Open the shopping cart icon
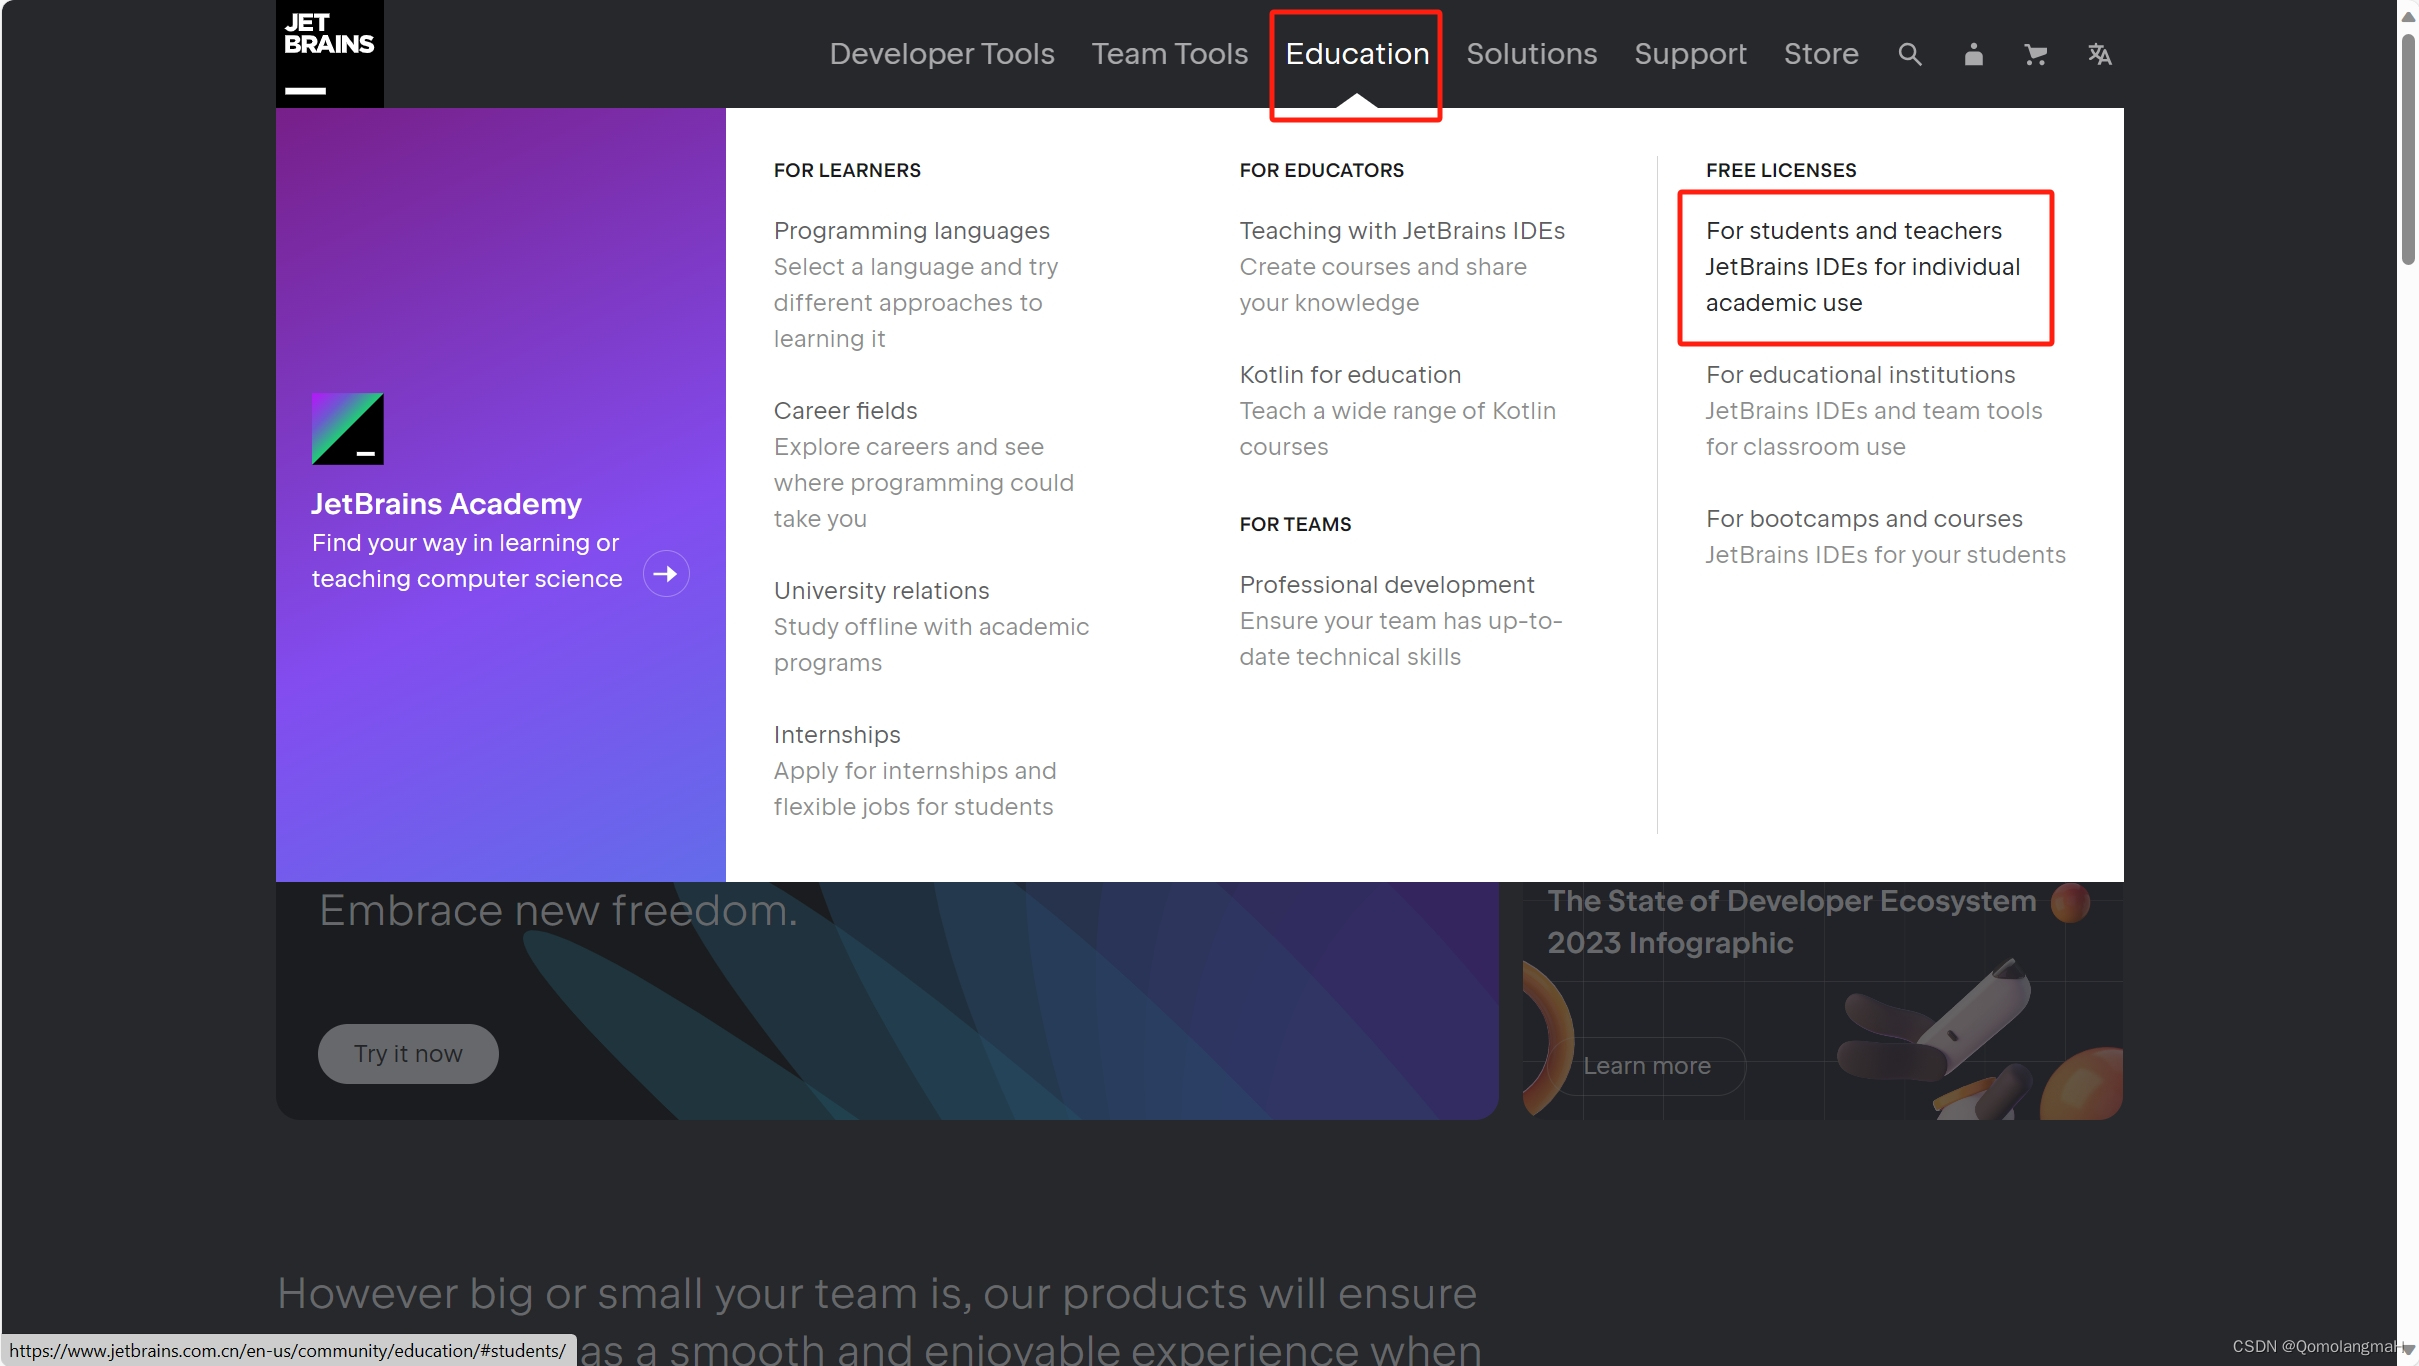 [x=2035, y=54]
